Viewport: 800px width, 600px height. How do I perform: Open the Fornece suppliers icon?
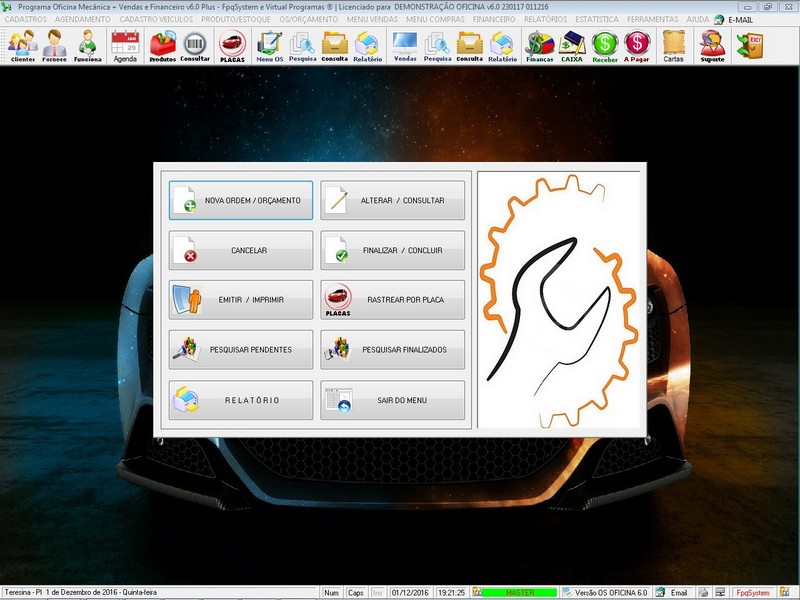pos(54,45)
